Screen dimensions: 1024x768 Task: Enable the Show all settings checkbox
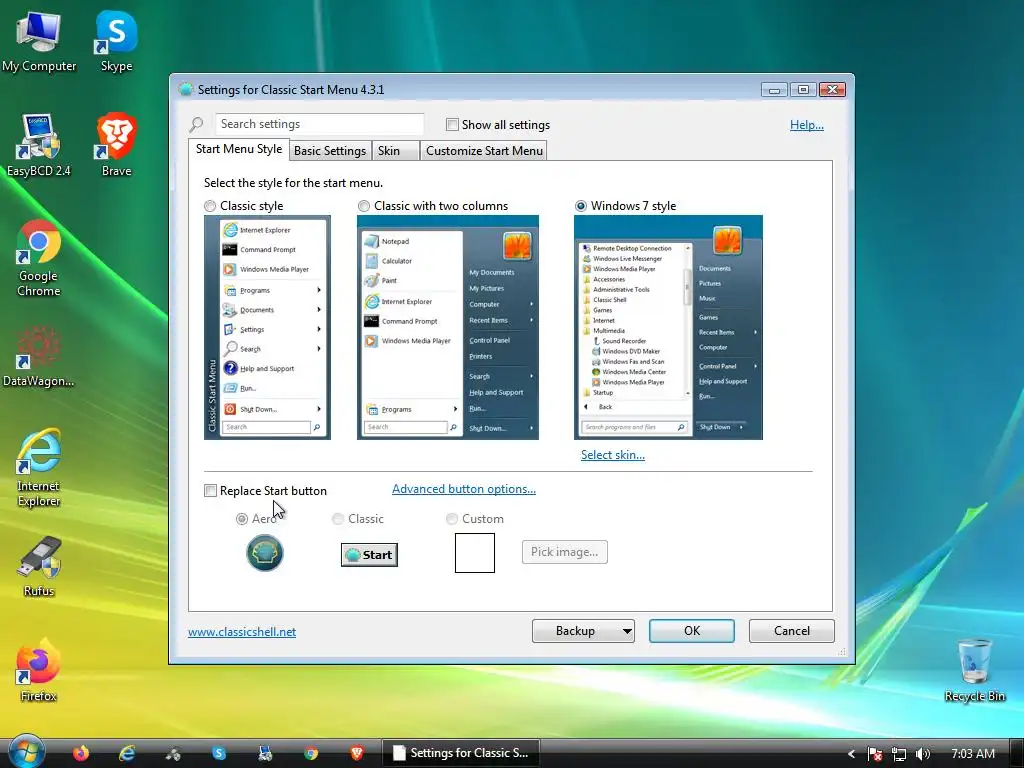pyautogui.click(x=452, y=124)
